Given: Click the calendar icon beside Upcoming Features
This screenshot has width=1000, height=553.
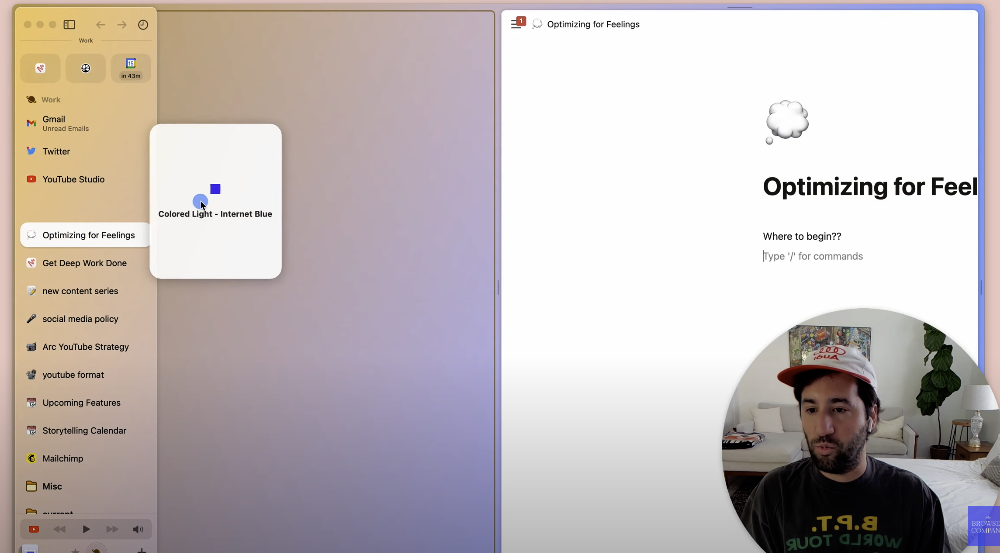Looking at the screenshot, I should (x=31, y=402).
